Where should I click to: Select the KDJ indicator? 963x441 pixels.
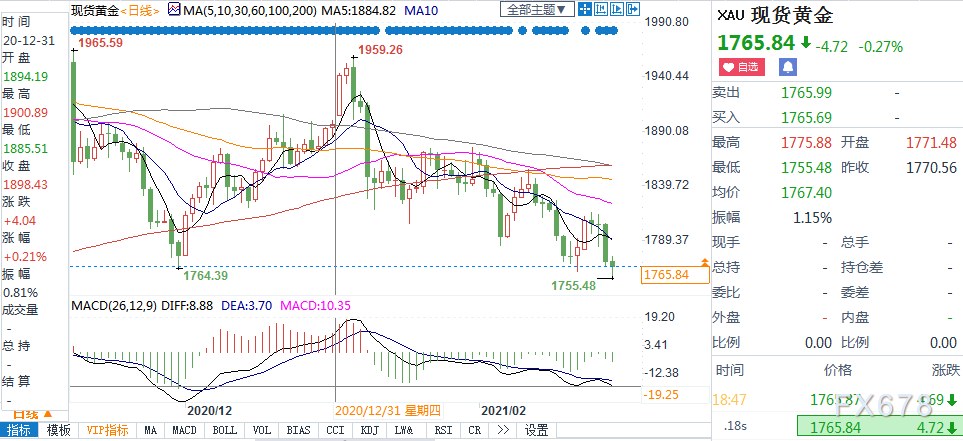pos(370,430)
